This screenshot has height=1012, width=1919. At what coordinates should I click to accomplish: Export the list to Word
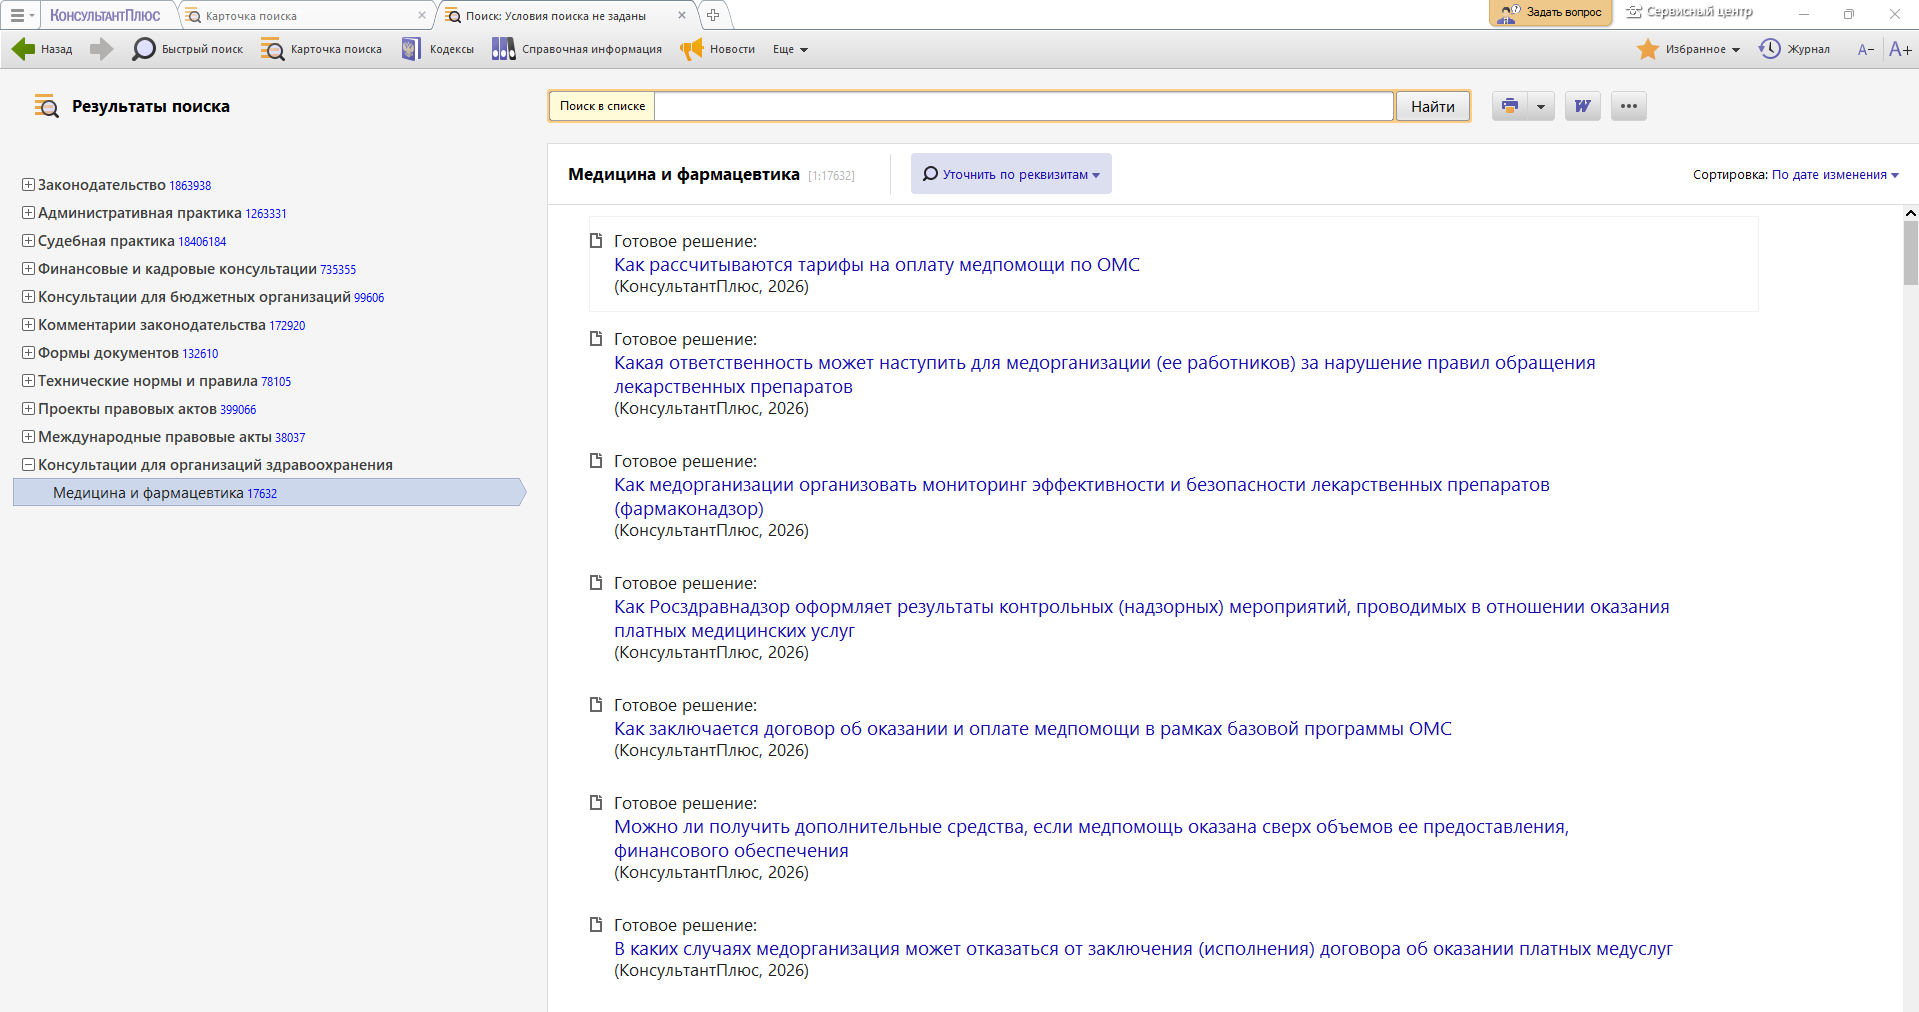pos(1582,106)
